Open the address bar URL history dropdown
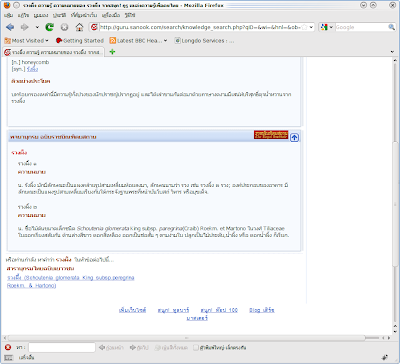Image resolution: width=400 pixels, height=364 pixels. pyautogui.click(x=311, y=27)
